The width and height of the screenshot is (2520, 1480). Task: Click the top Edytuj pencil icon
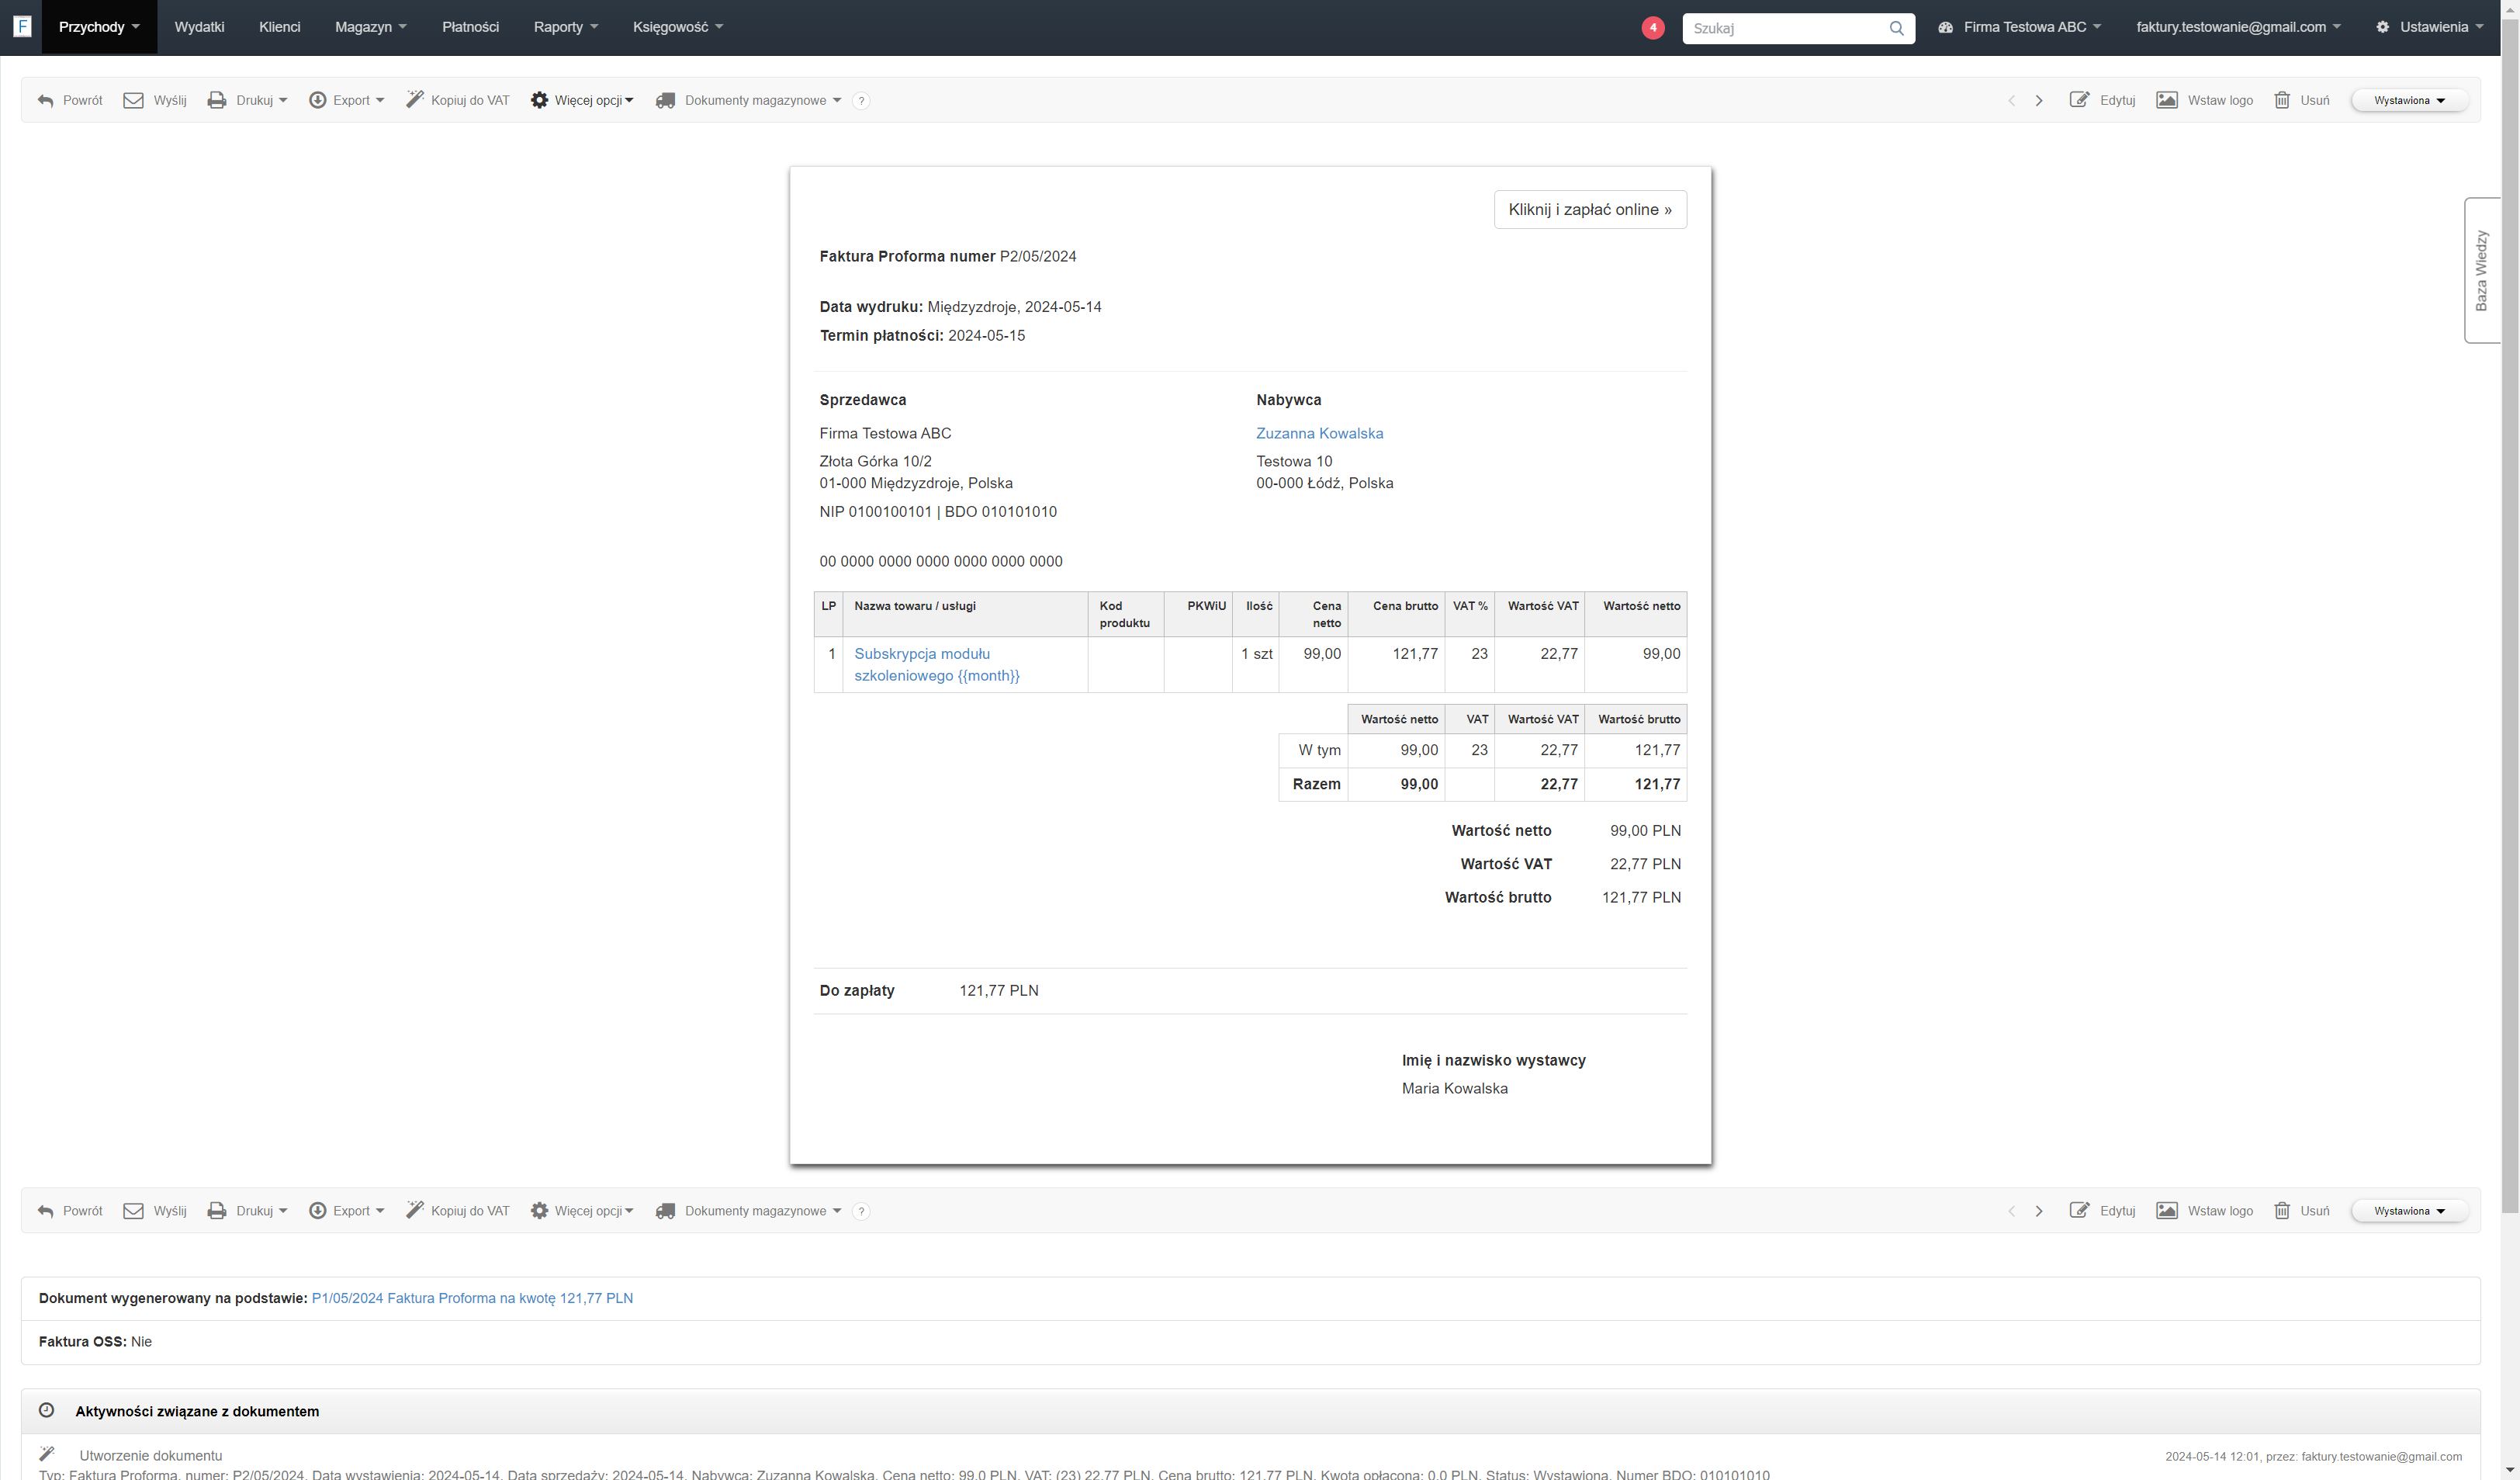pos(2079,100)
